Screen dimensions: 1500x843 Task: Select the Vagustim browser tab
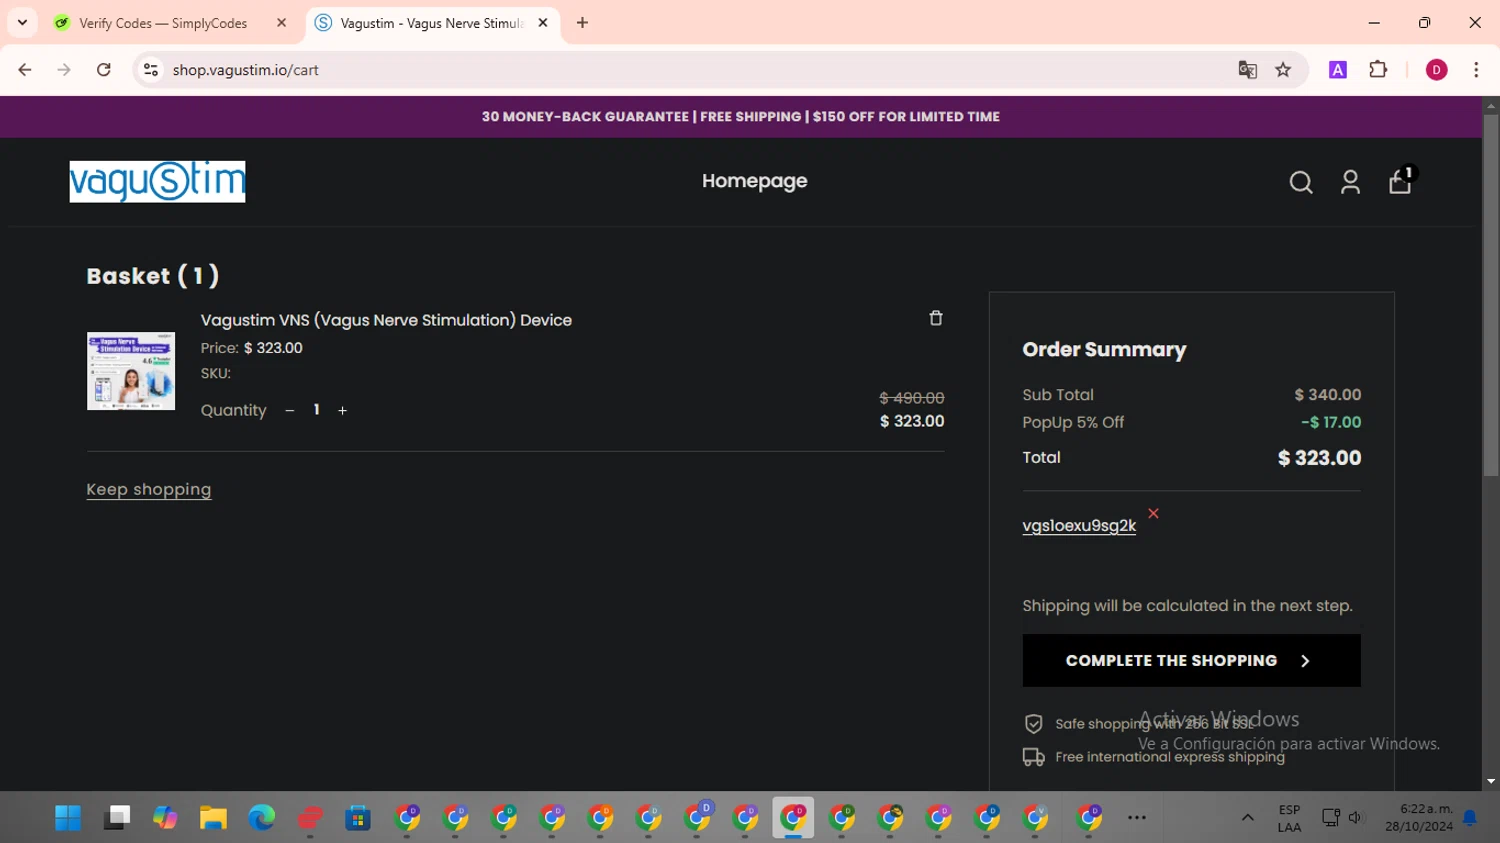pyautogui.click(x=432, y=23)
